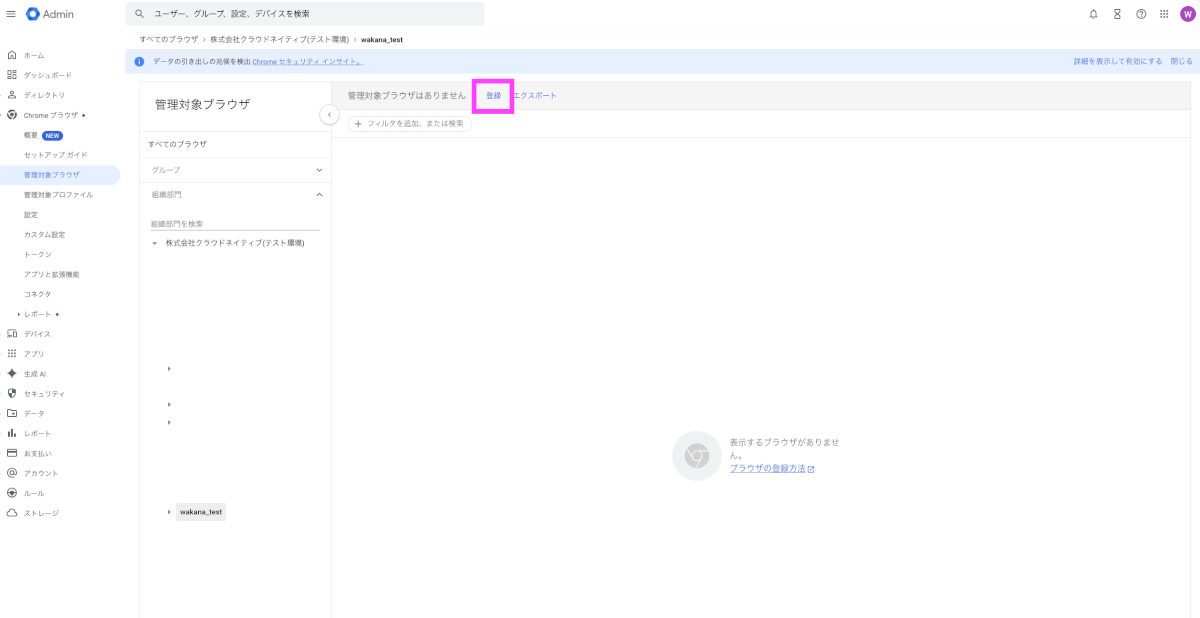Click the セキュリティ shield icon

[x=12, y=394]
